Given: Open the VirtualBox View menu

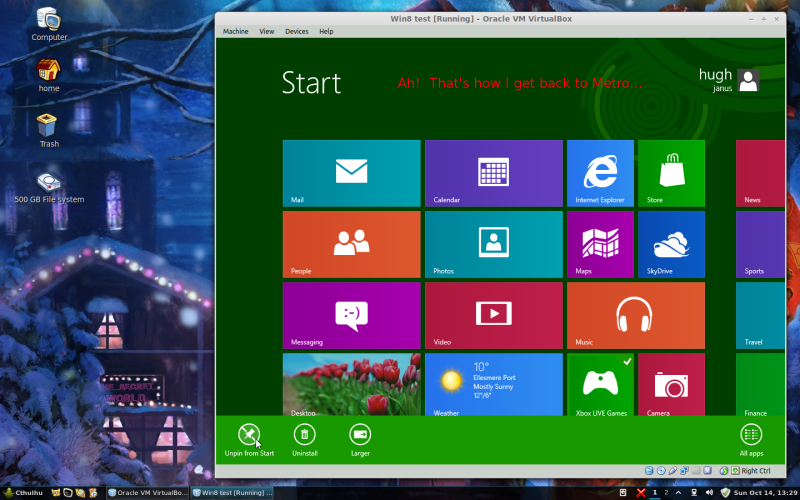Looking at the screenshot, I should click(266, 31).
